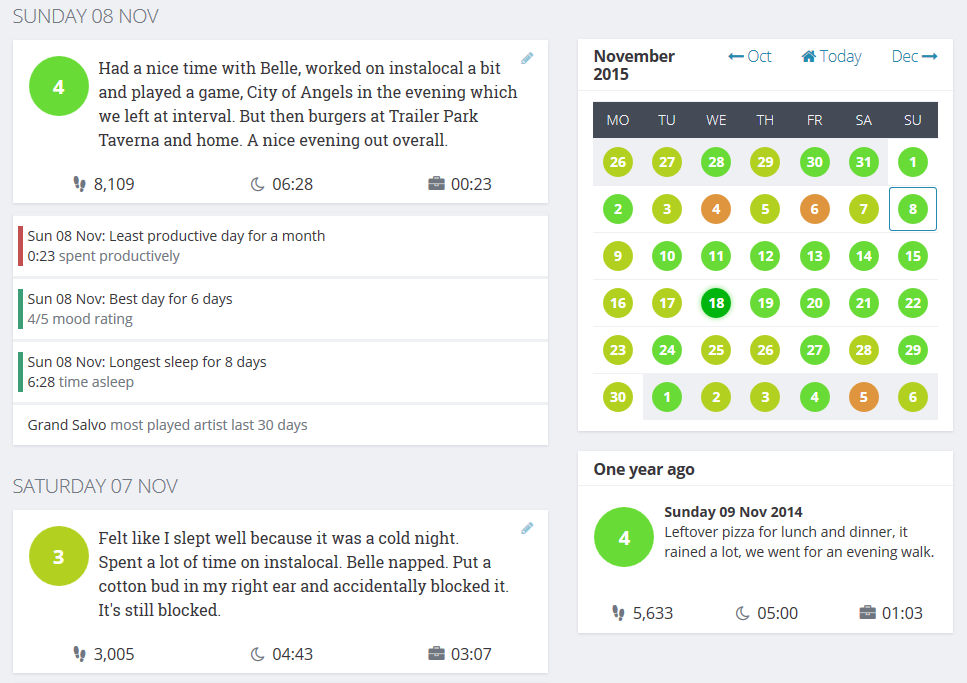This screenshot has width=967, height=683.
Task: Edit the Saturday 07 Nov entry
Action: pos(527,528)
